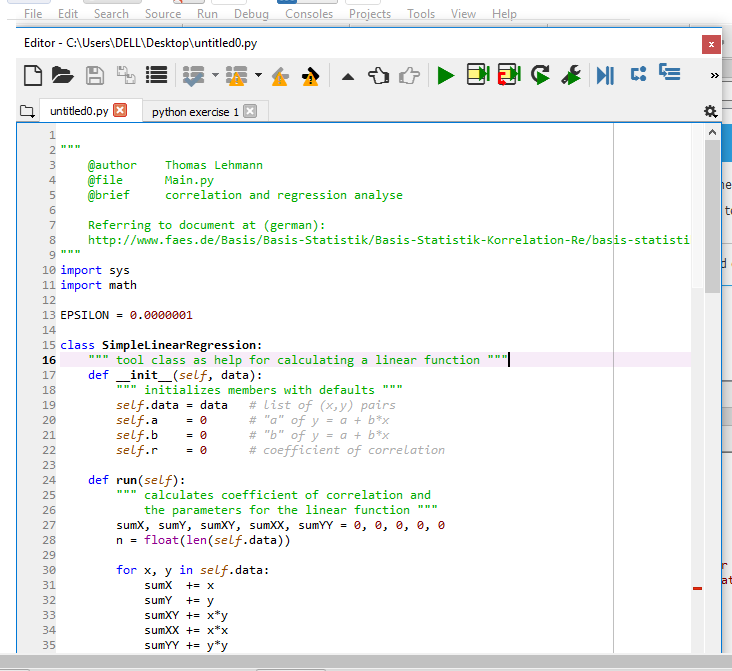732x671 pixels.
Task: Click 'n = float(len(self.data))' line
Action: 203,540
